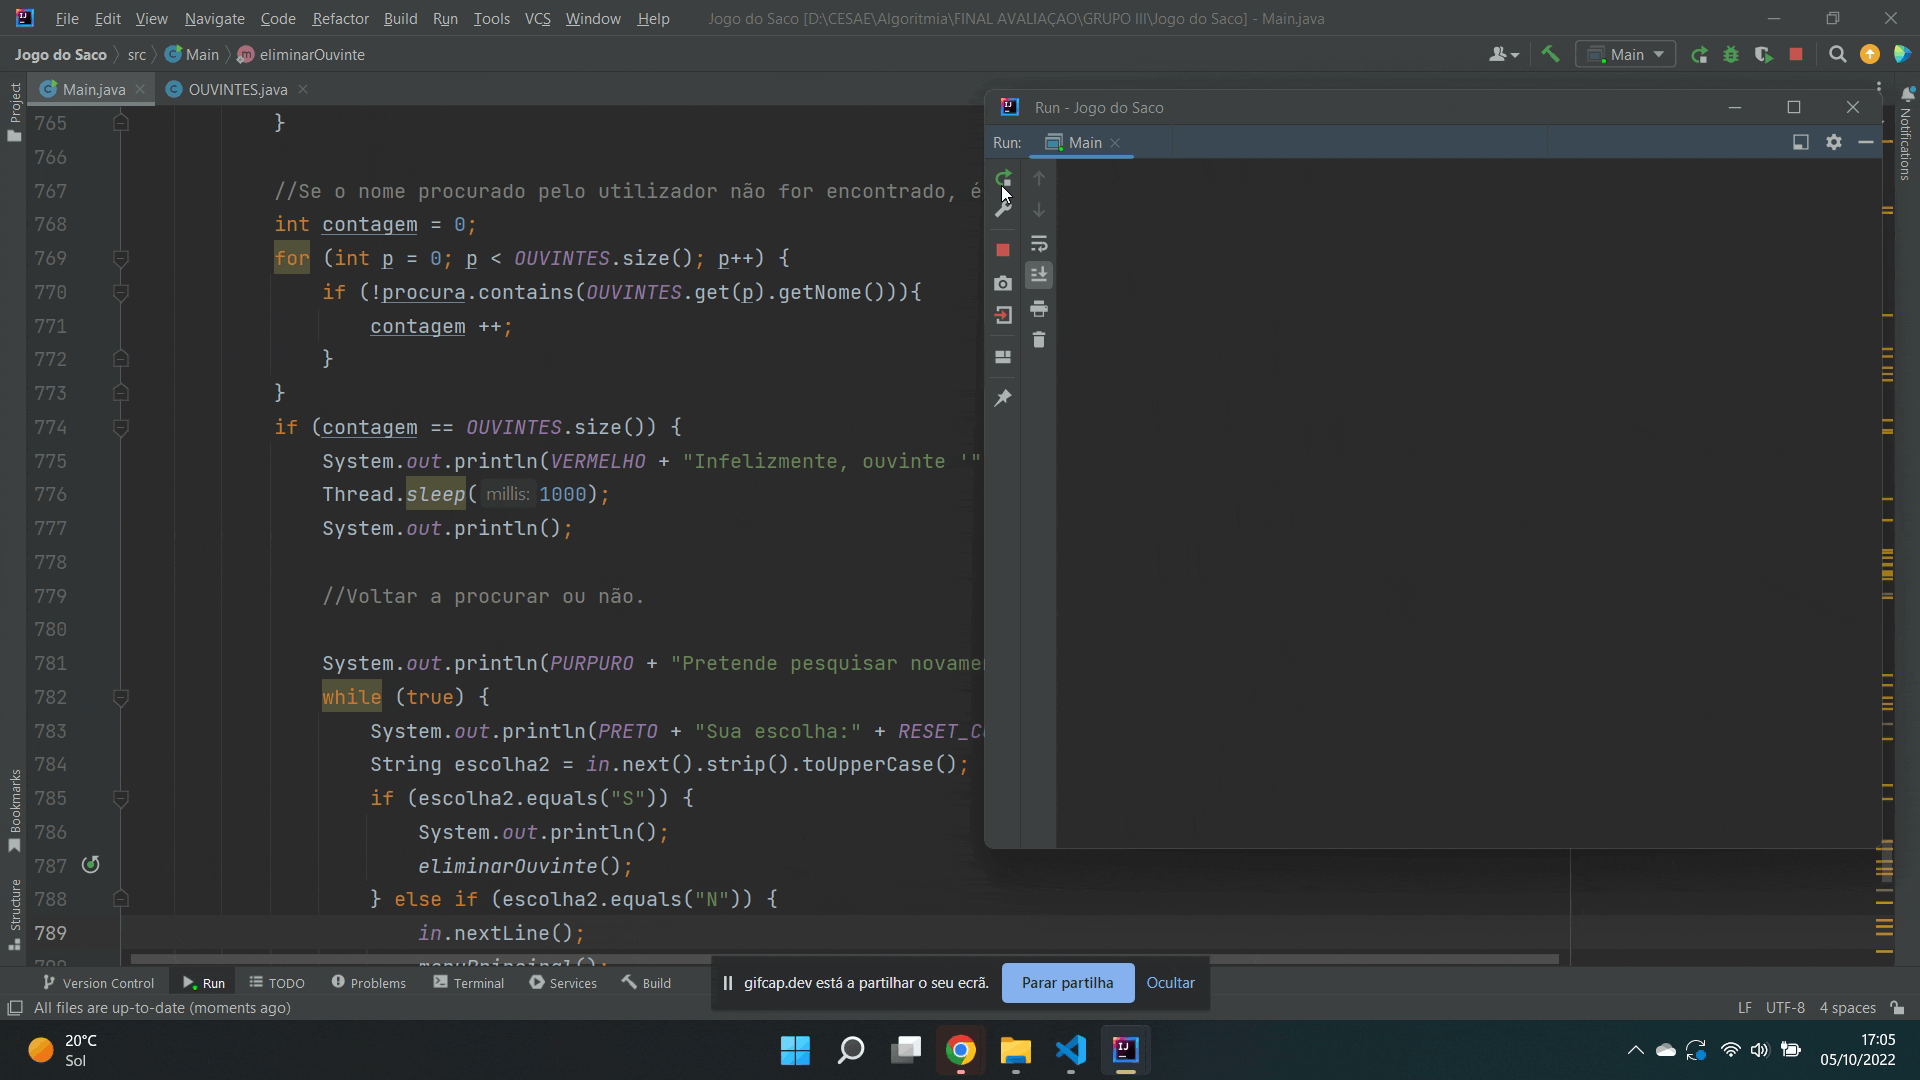Start debugging with the bug icon
Viewport: 1920px width, 1080px height.
click(x=1731, y=54)
